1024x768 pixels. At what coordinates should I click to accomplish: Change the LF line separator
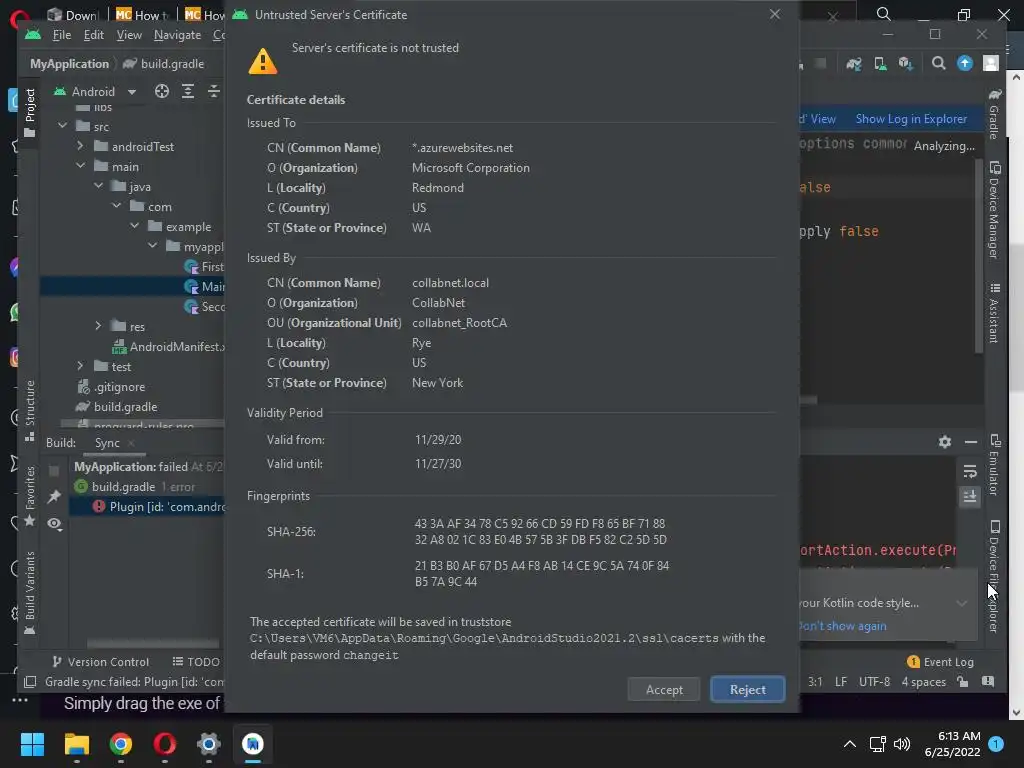click(x=840, y=682)
